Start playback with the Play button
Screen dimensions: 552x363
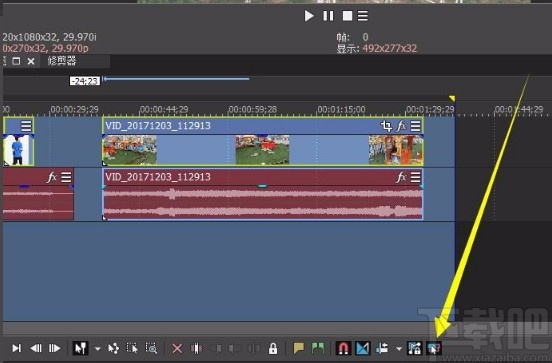pos(309,16)
